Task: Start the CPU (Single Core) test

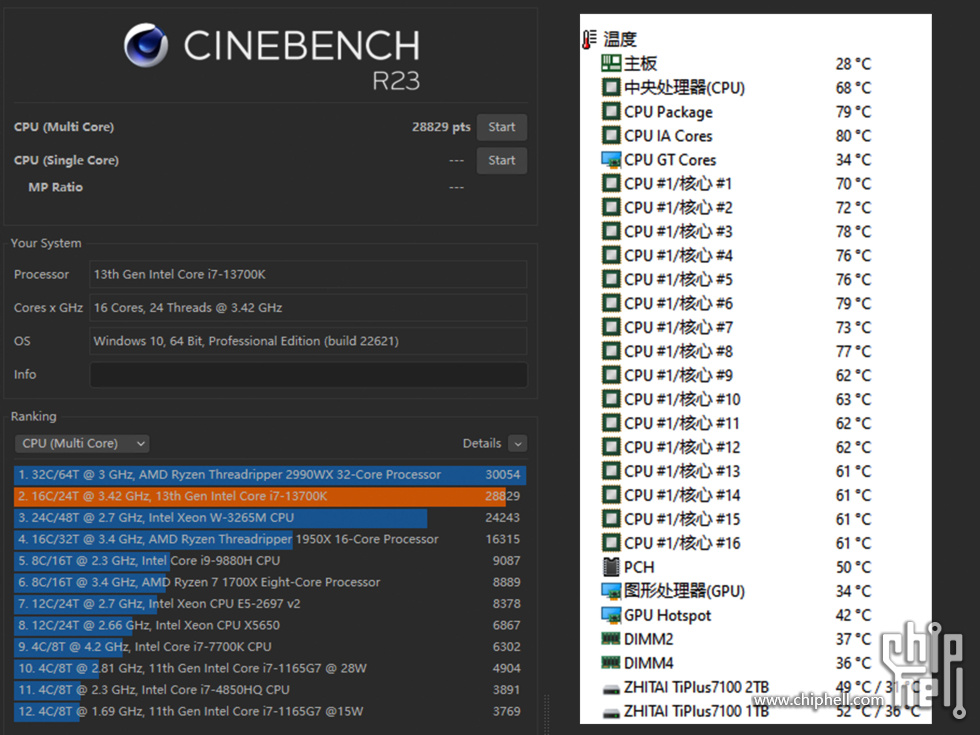Action: (502, 160)
